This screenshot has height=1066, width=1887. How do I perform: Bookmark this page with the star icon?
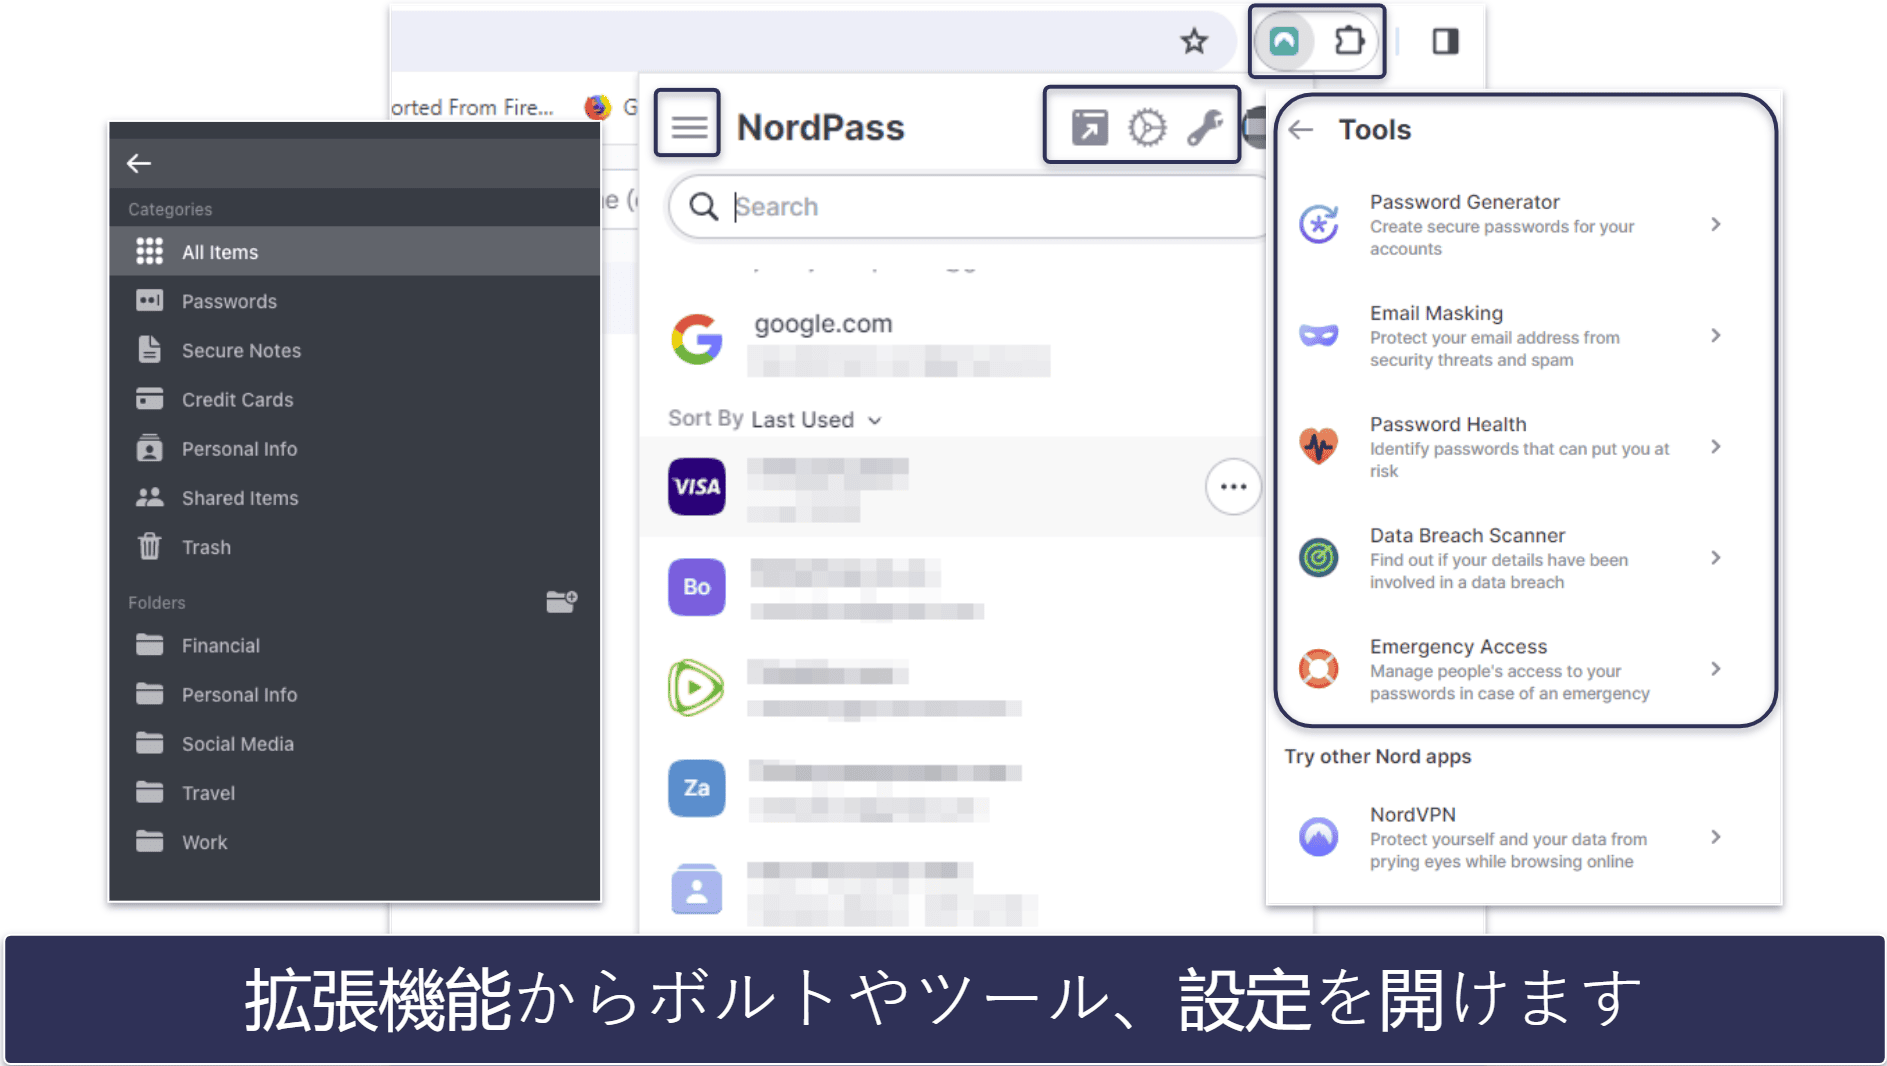click(x=1194, y=41)
